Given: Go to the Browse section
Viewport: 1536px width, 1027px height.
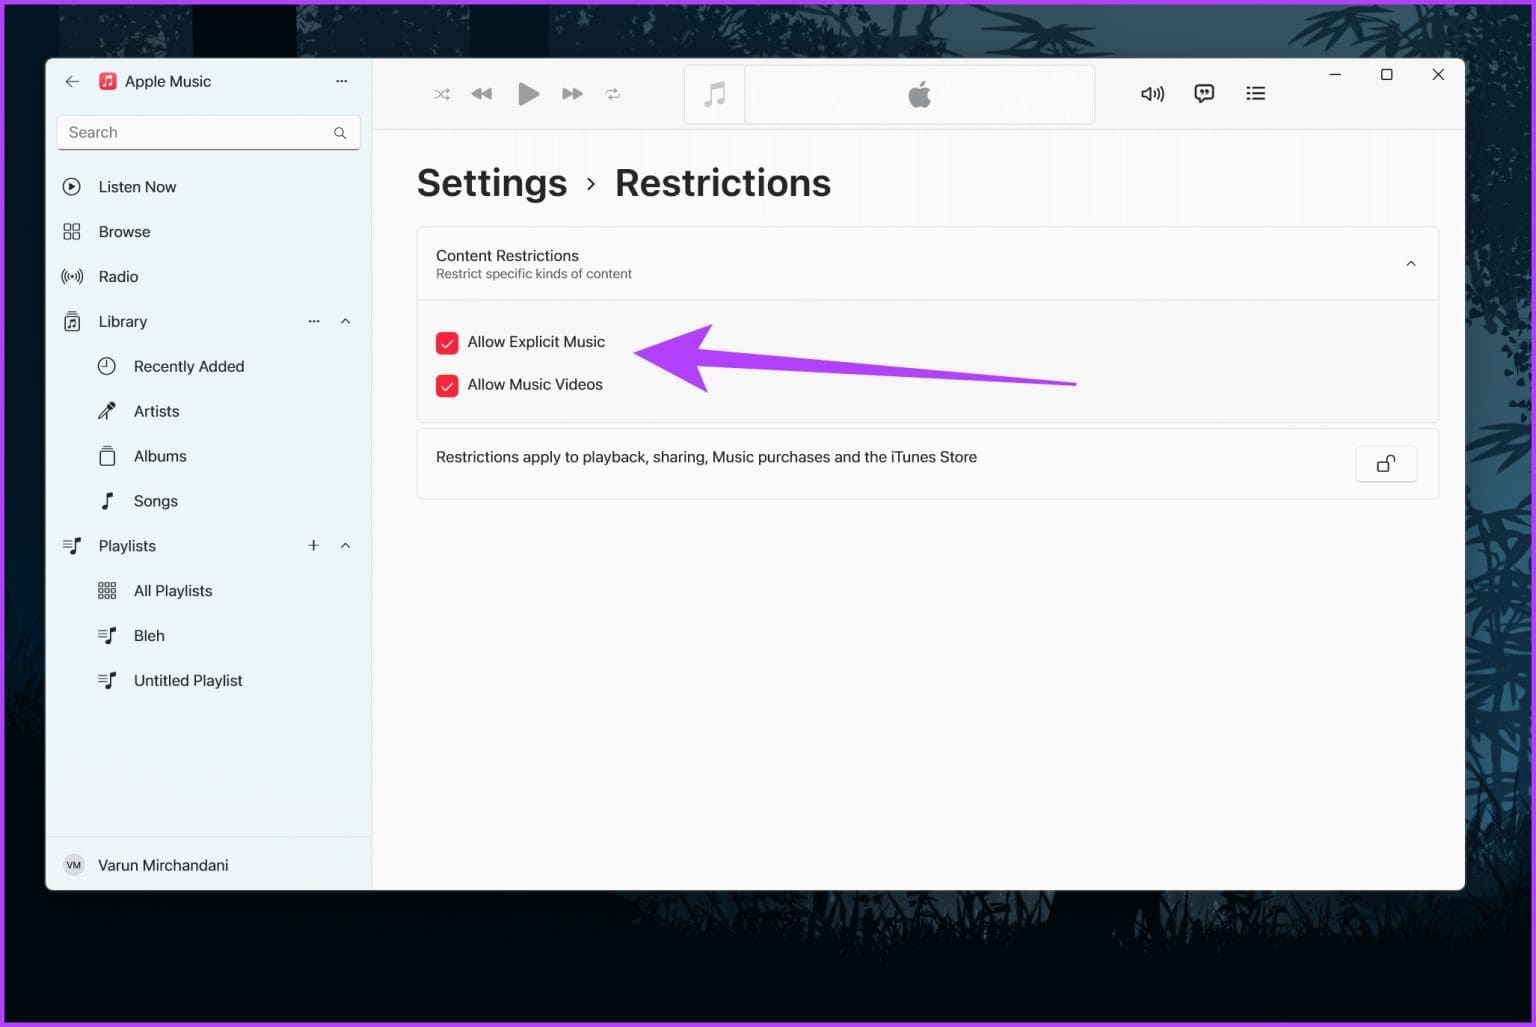Looking at the screenshot, I should tap(208, 232).
